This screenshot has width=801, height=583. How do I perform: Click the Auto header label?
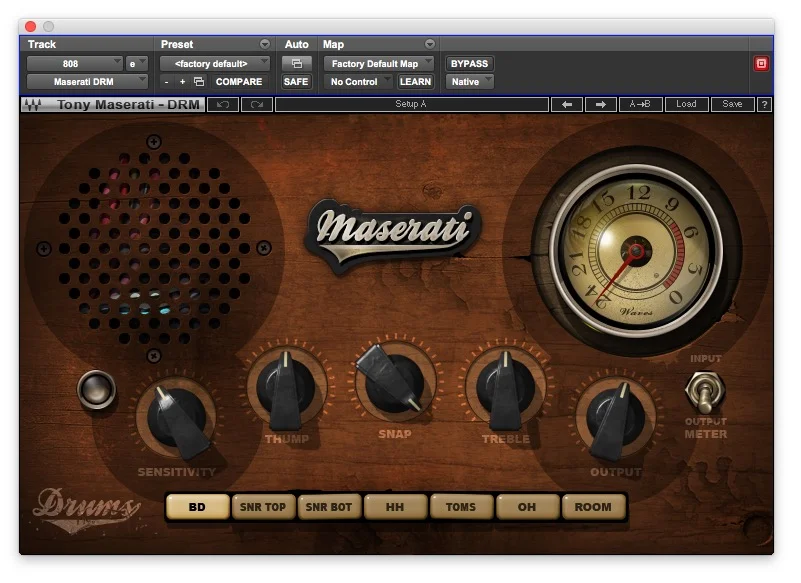pos(296,44)
